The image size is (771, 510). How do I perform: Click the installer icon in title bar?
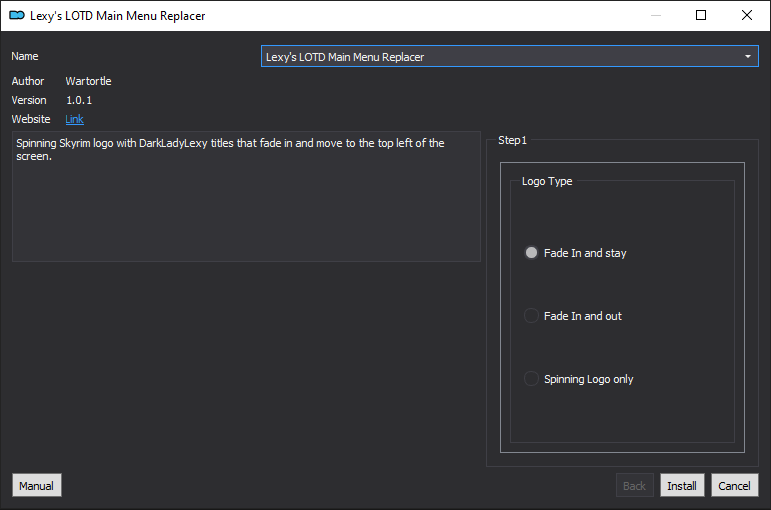[x=17, y=15]
